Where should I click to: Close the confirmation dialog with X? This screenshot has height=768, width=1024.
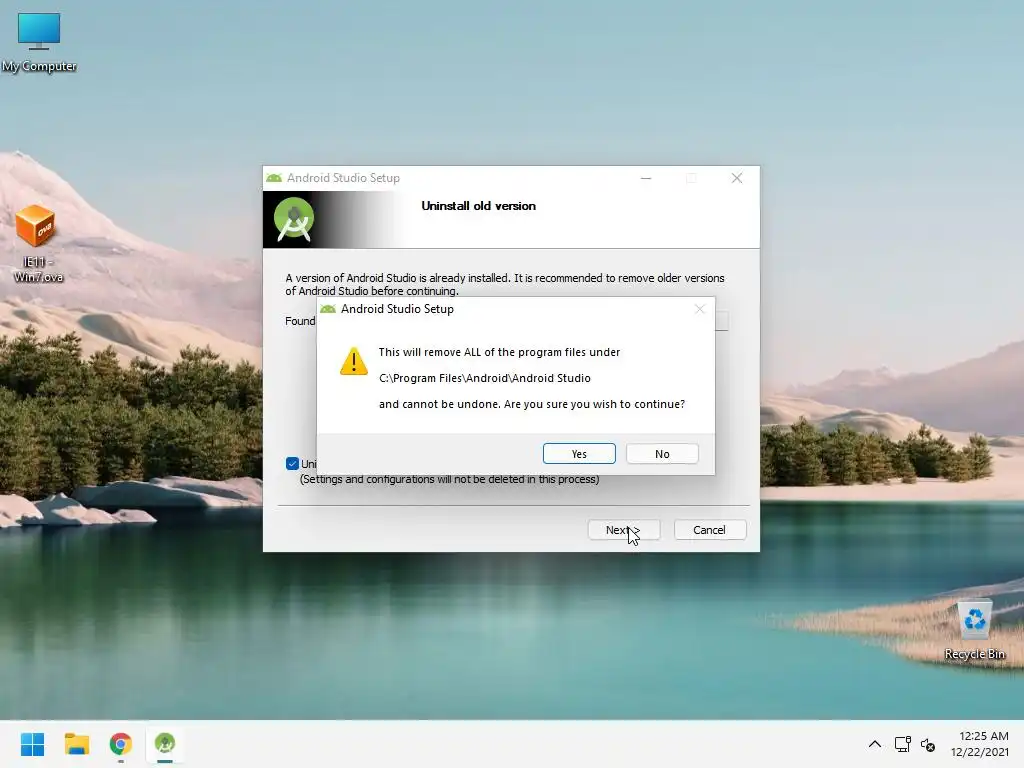[x=699, y=309]
